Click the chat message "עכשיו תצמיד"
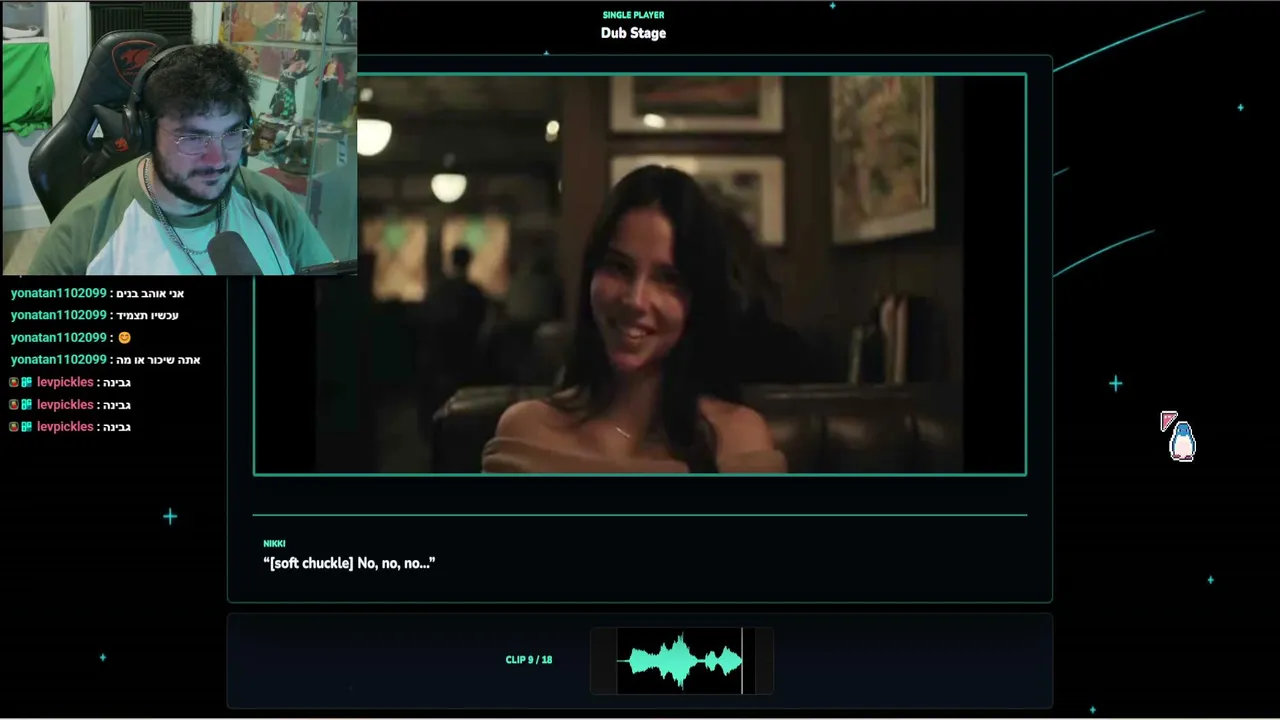The image size is (1280, 720). 148,316
